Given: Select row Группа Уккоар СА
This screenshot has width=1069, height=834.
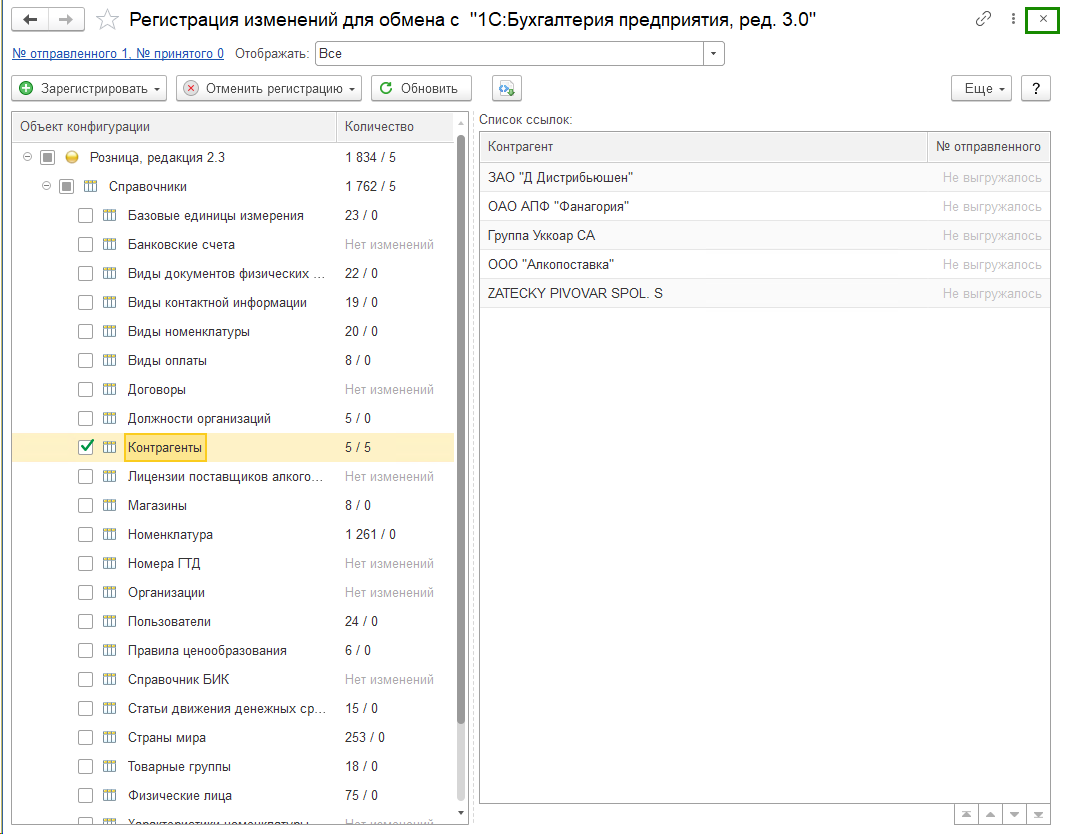Looking at the screenshot, I should point(765,235).
